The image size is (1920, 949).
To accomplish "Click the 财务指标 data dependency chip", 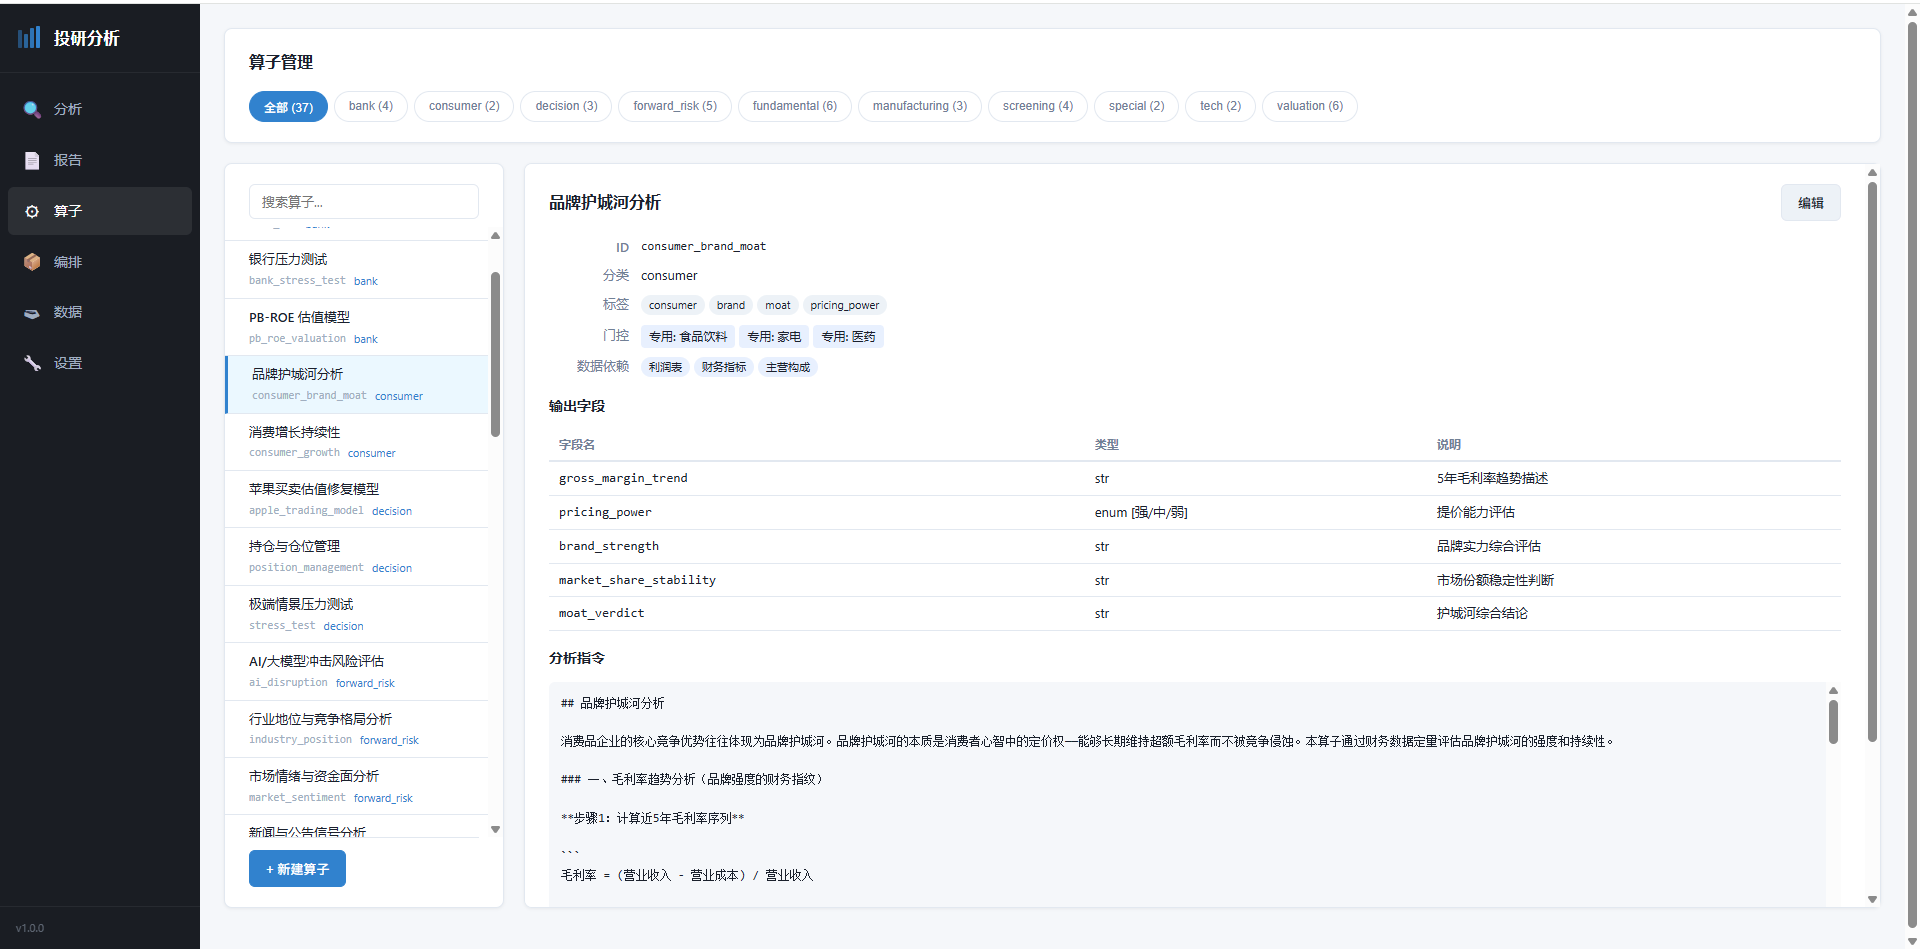I will coord(724,368).
